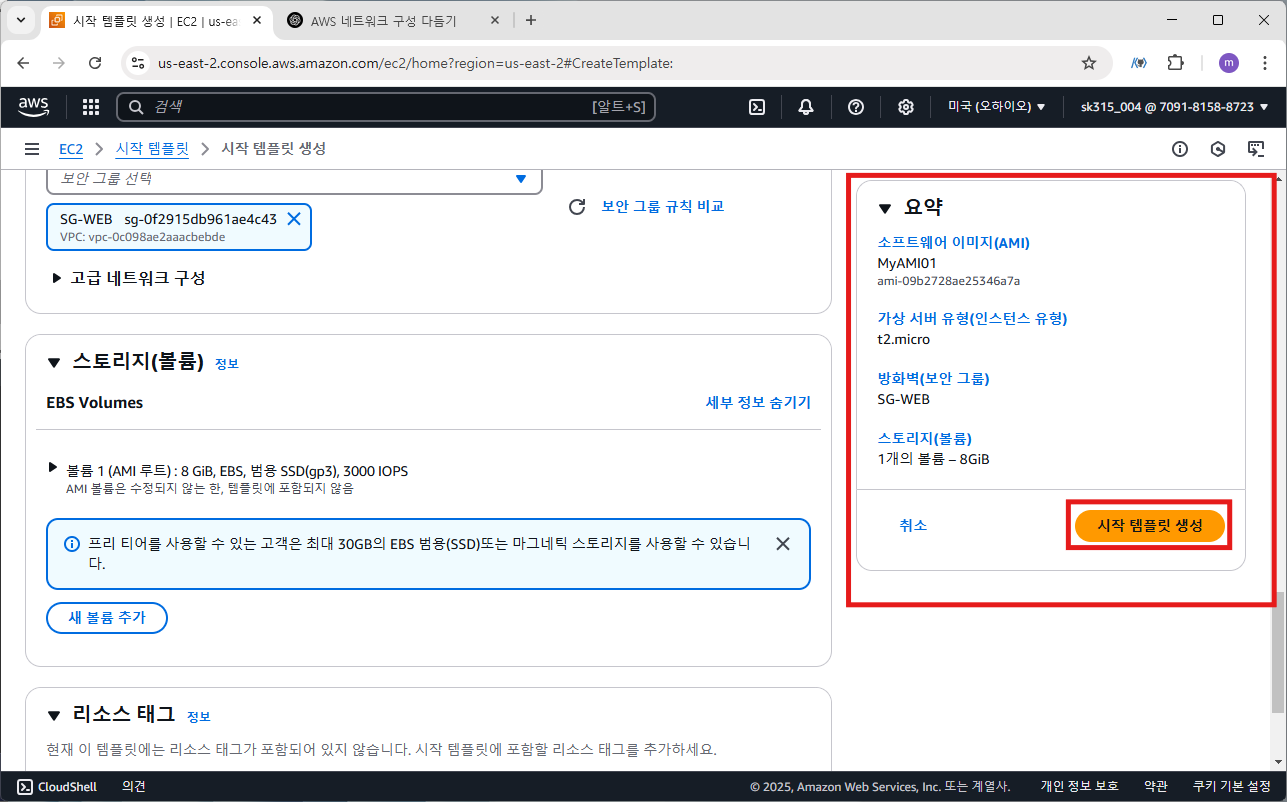The height and width of the screenshot is (802, 1287).
Task: Open the info panel icon
Action: [1180, 149]
